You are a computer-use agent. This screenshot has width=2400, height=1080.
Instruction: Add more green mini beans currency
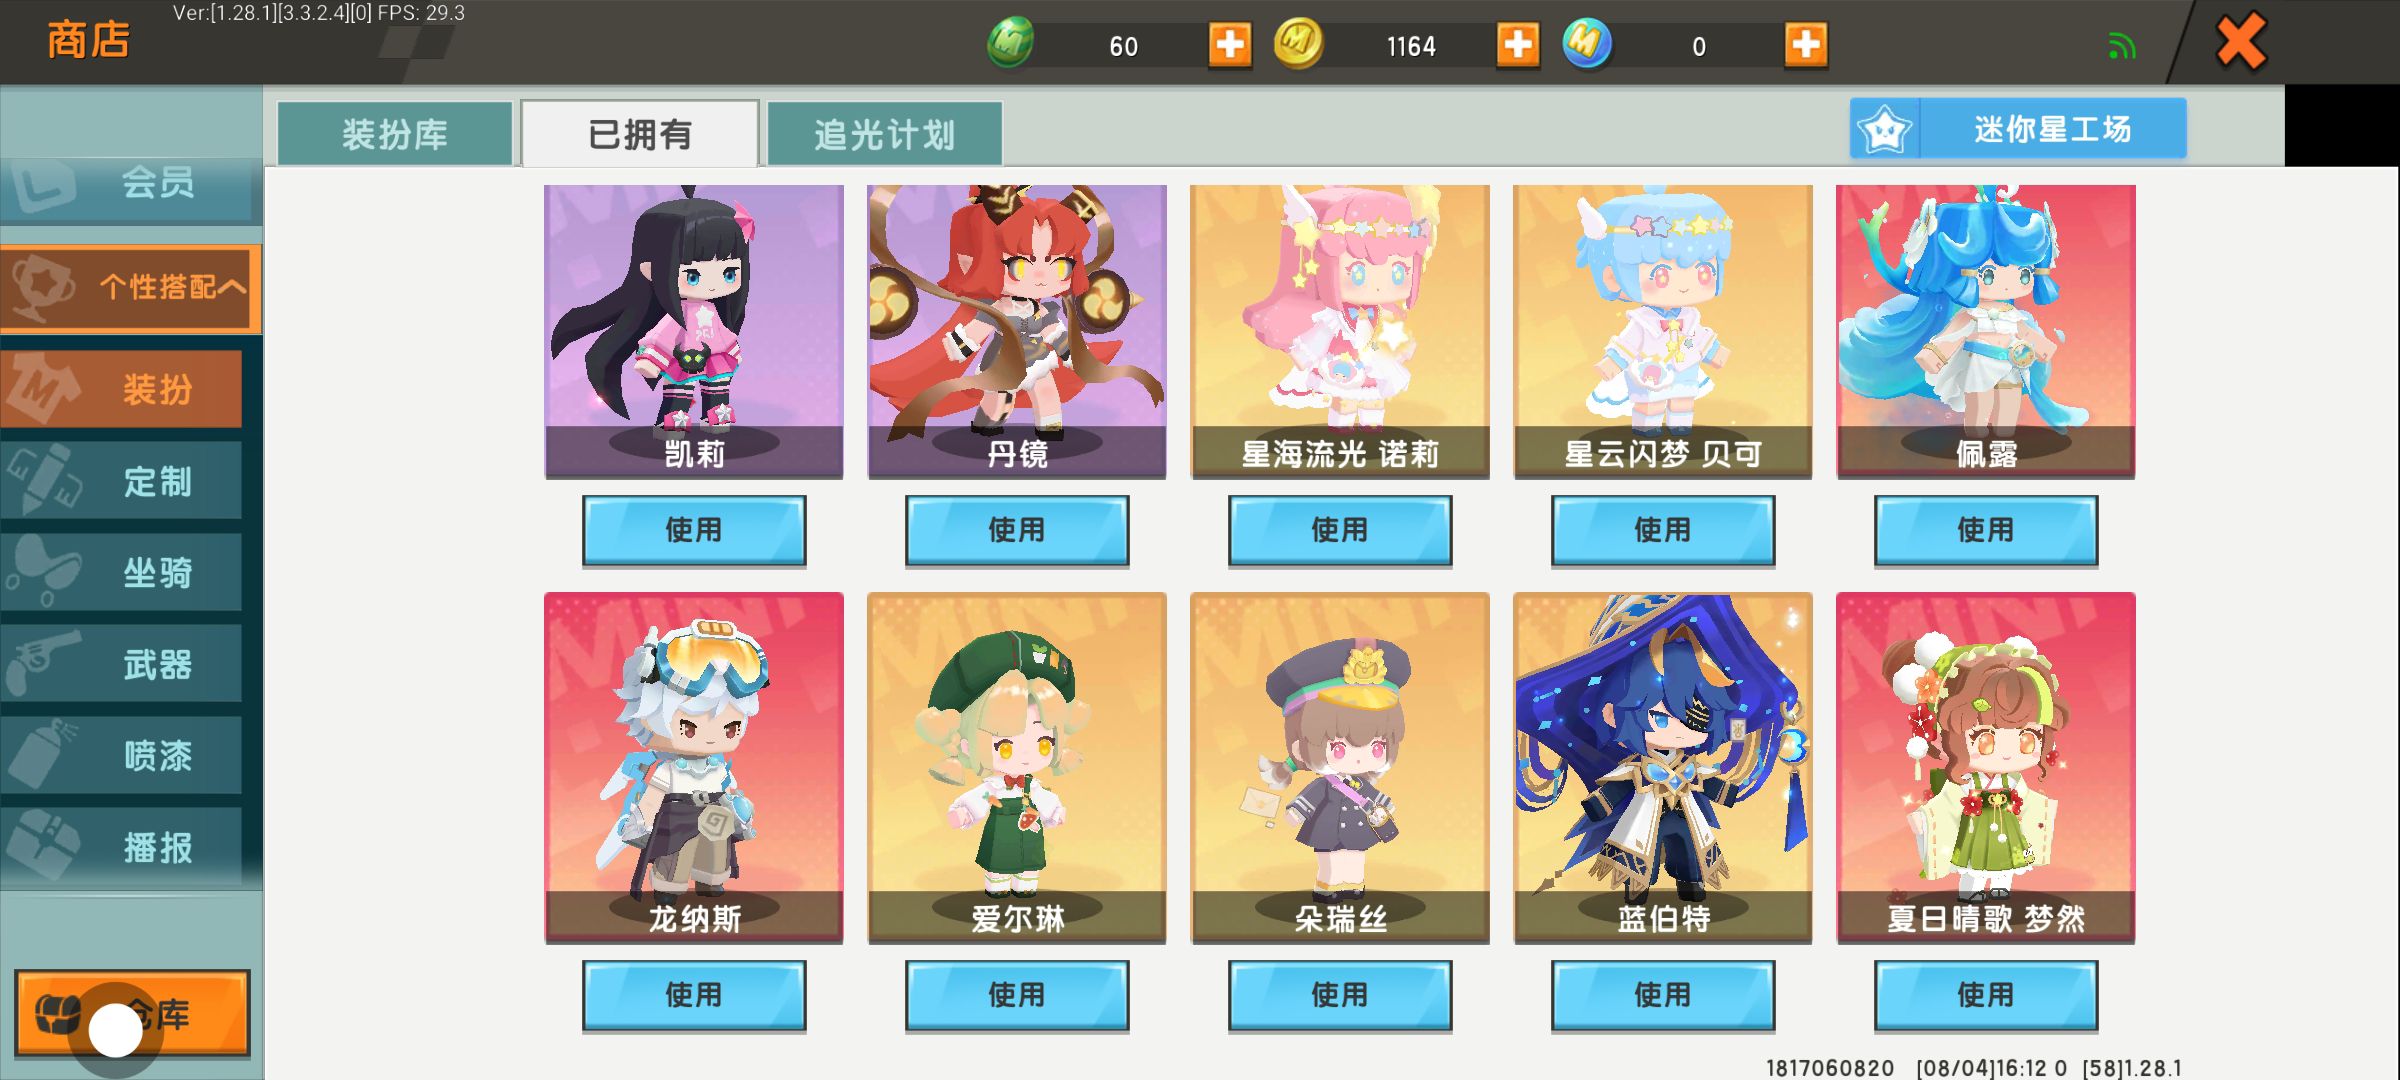coord(1230,45)
